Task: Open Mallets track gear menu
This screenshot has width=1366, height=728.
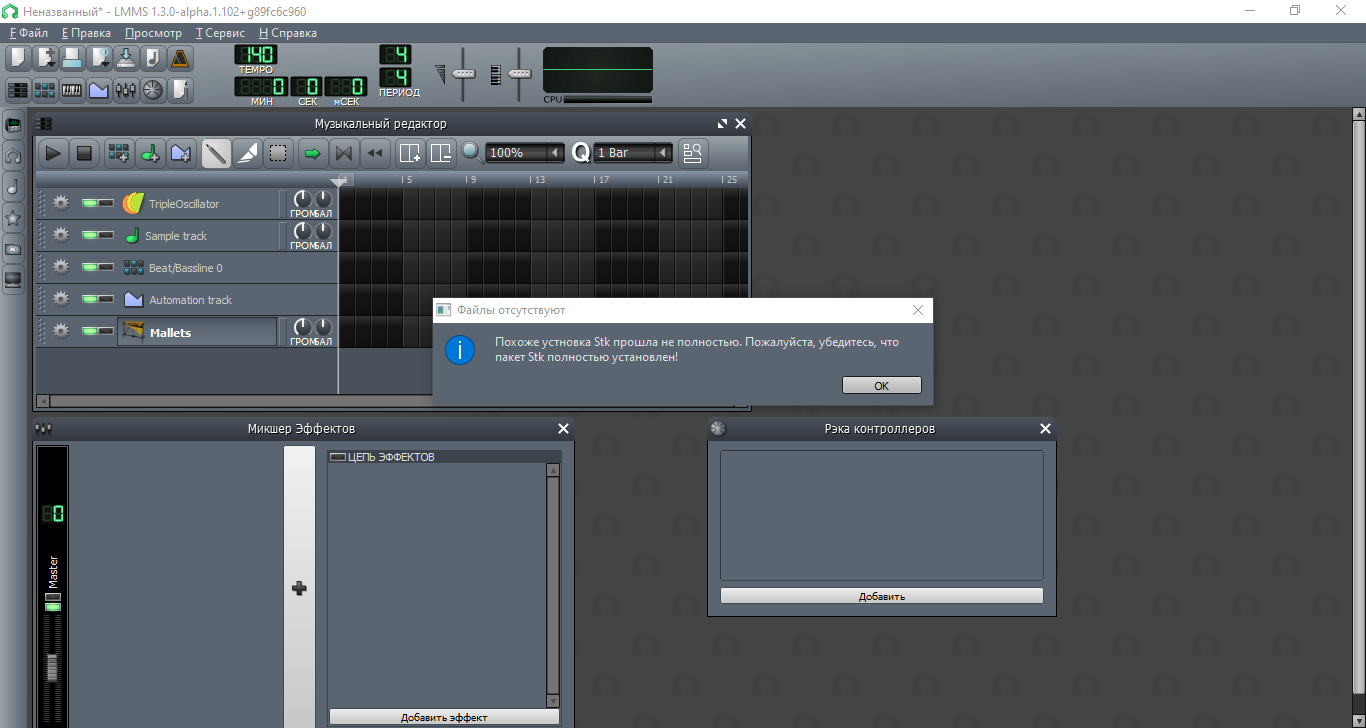Action: pos(61,332)
